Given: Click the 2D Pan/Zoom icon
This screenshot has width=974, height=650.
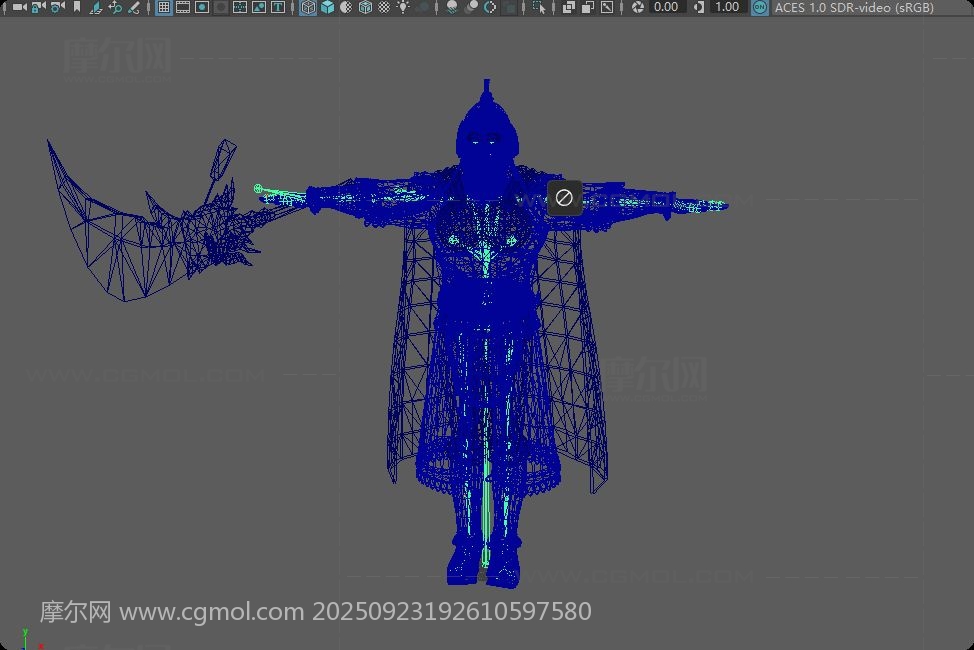Looking at the screenshot, I should [x=115, y=7].
